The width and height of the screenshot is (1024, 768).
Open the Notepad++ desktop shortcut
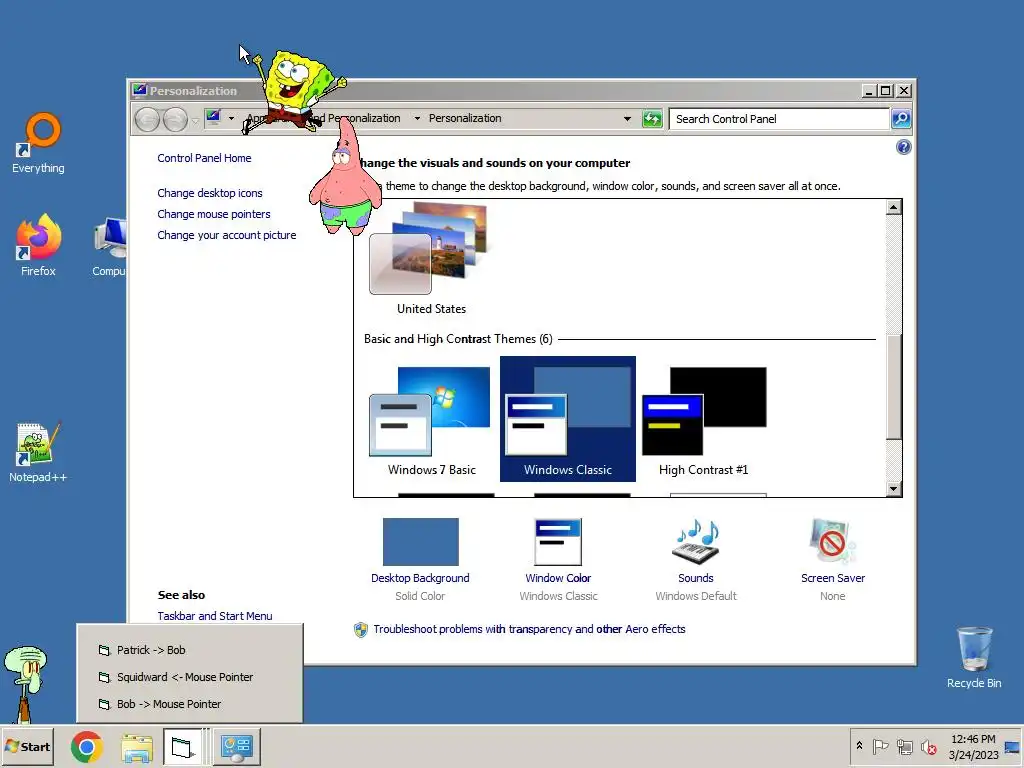(x=38, y=453)
